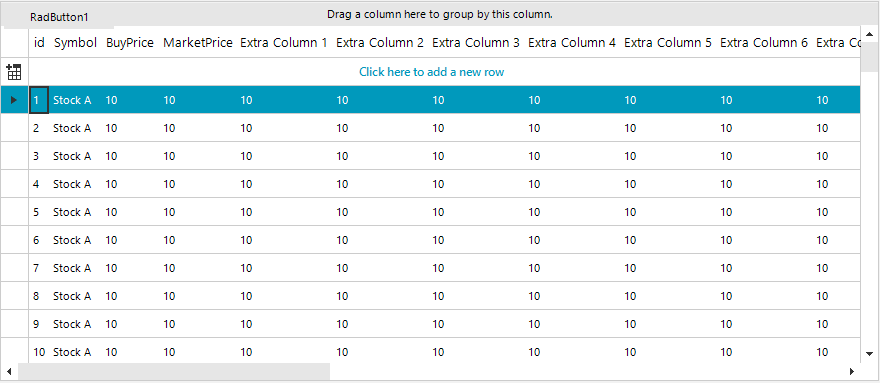Select the id cell of row 1
The width and height of the screenshot is (880, 383).
pyautogui.click(x=39, y=100)
